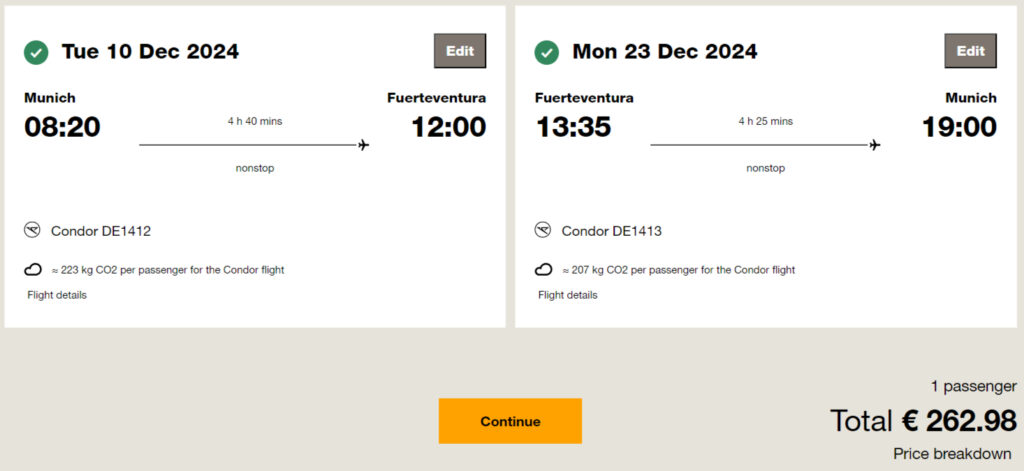Click the outbound 08:20 departure time
1024x471 pixels.
(x=62, y=127)
